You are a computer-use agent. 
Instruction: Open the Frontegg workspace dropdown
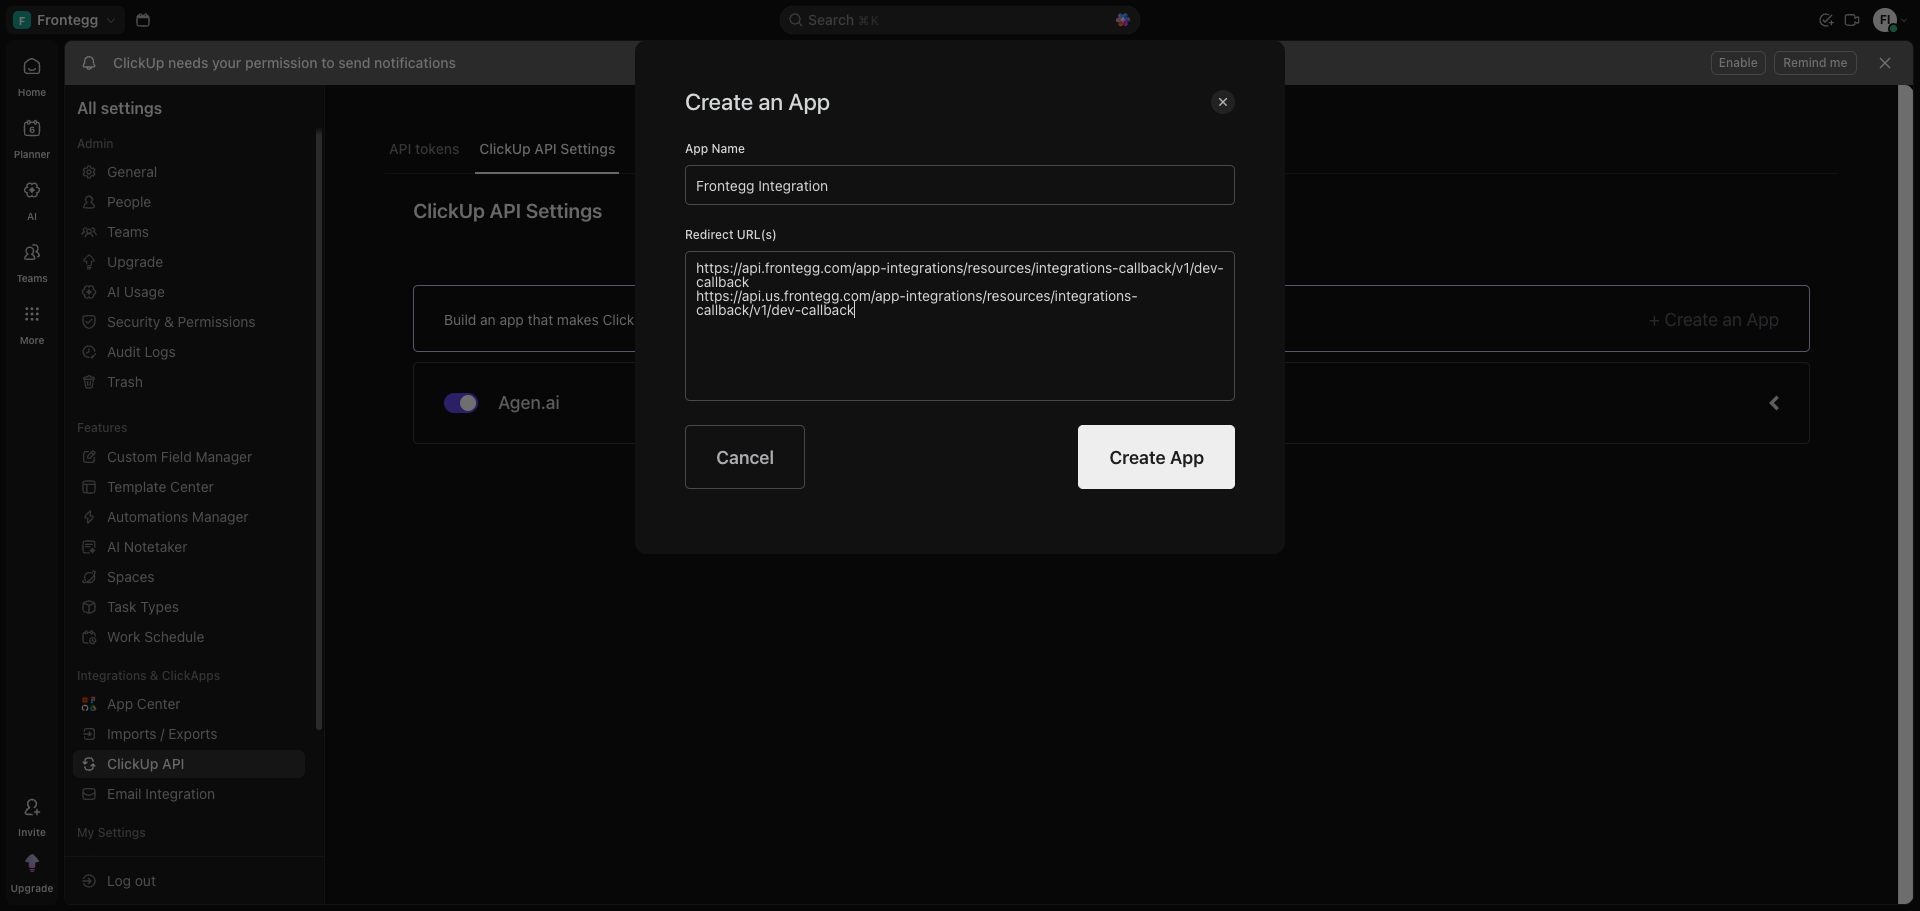coord(66,20)
